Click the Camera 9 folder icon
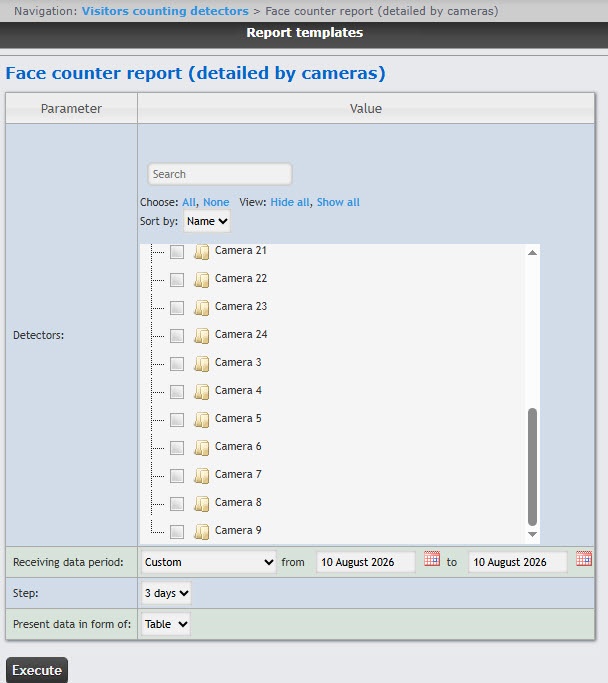The image size is (608, 683). click(201, 531)
